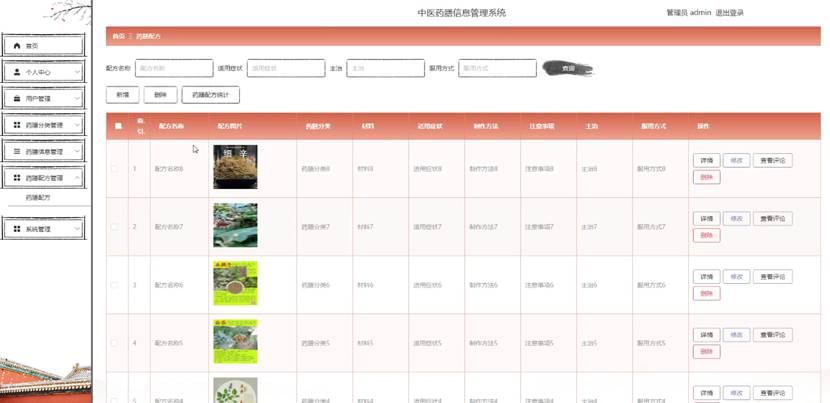Screen dimensions: 830x403
Task: Click 修改 for row 配方名称5
Action: tap(736, 335)
